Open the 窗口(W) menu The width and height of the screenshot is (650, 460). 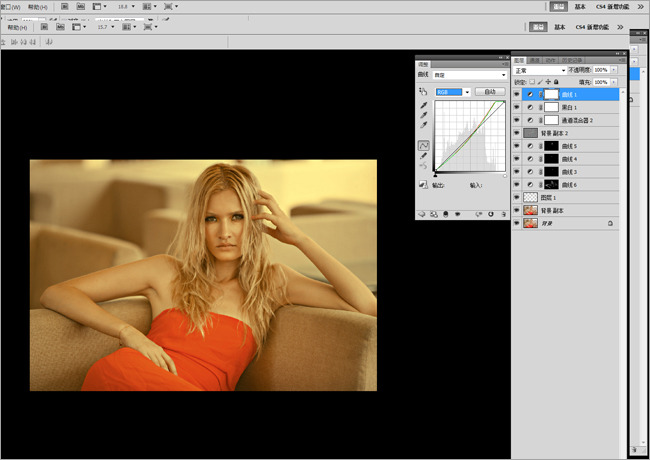click(x=10, y=7)
